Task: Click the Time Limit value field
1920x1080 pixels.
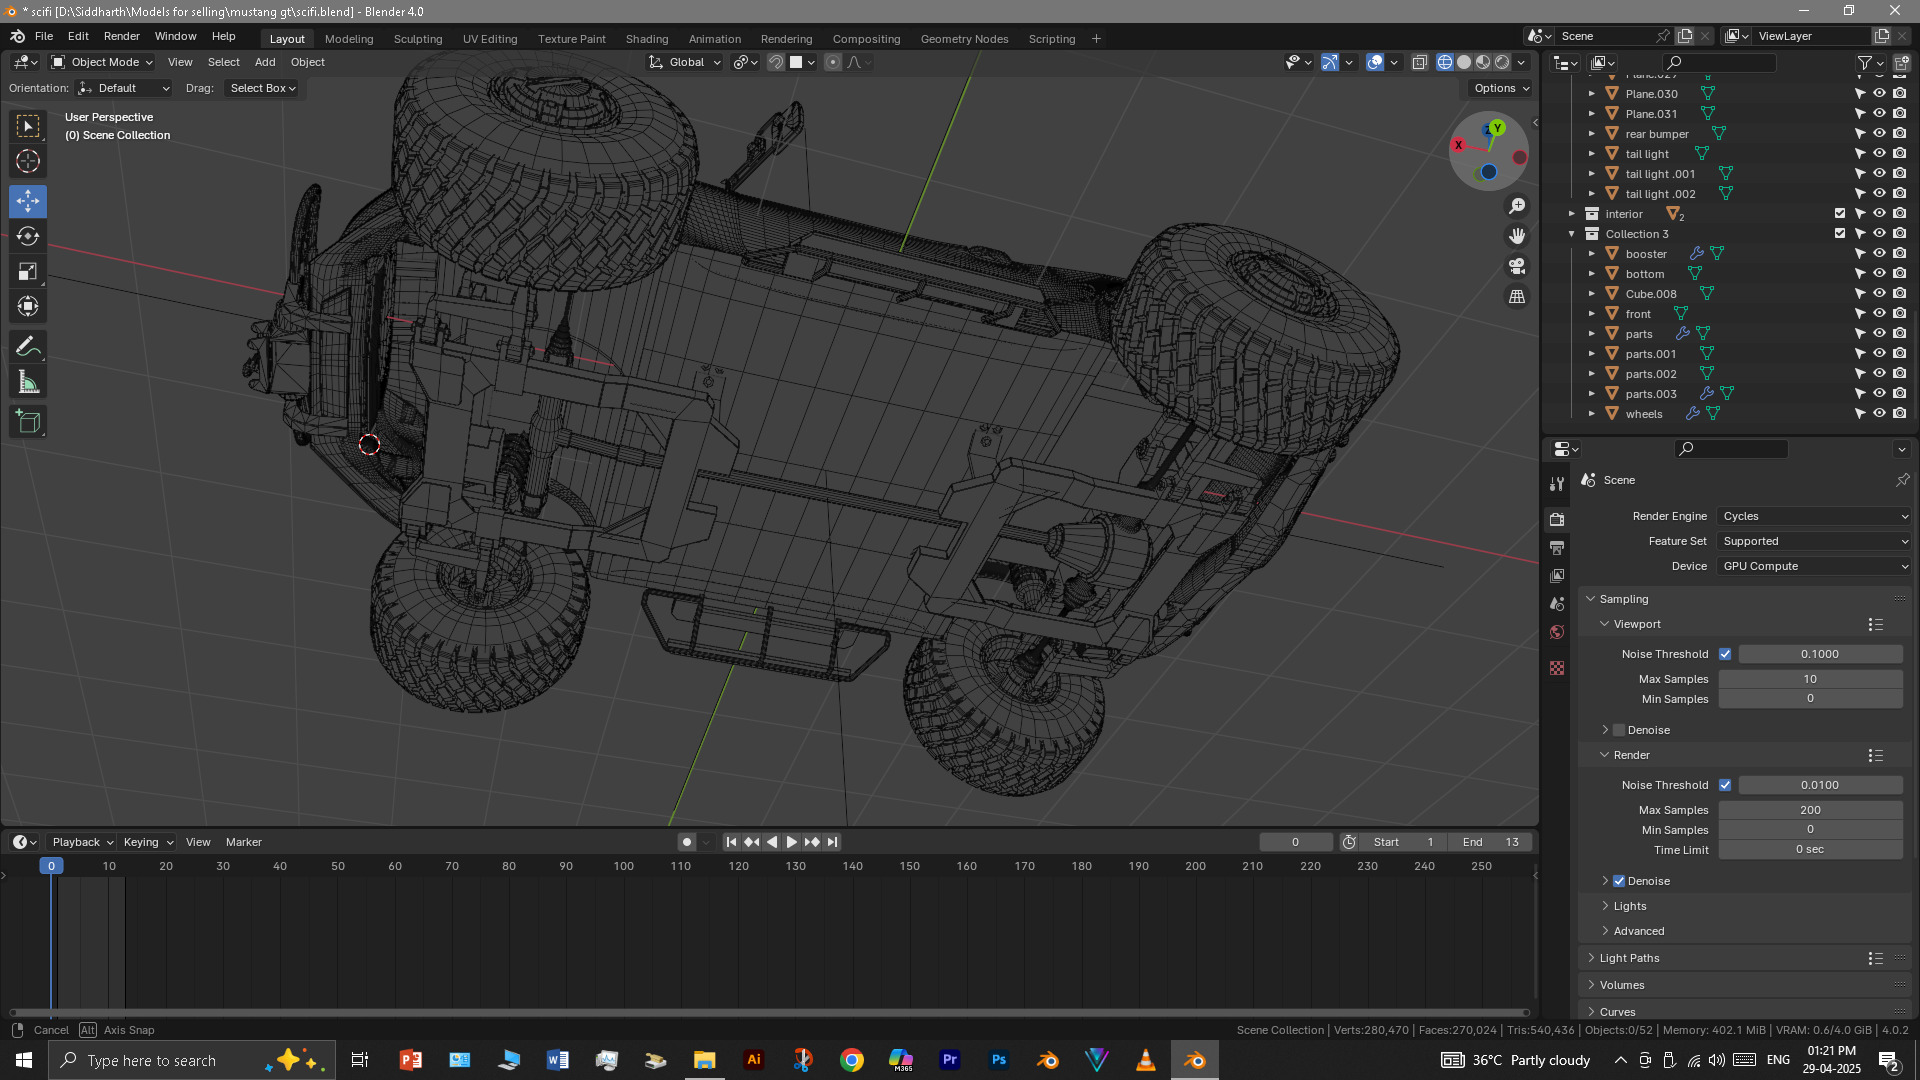Action: [1810, 850]
